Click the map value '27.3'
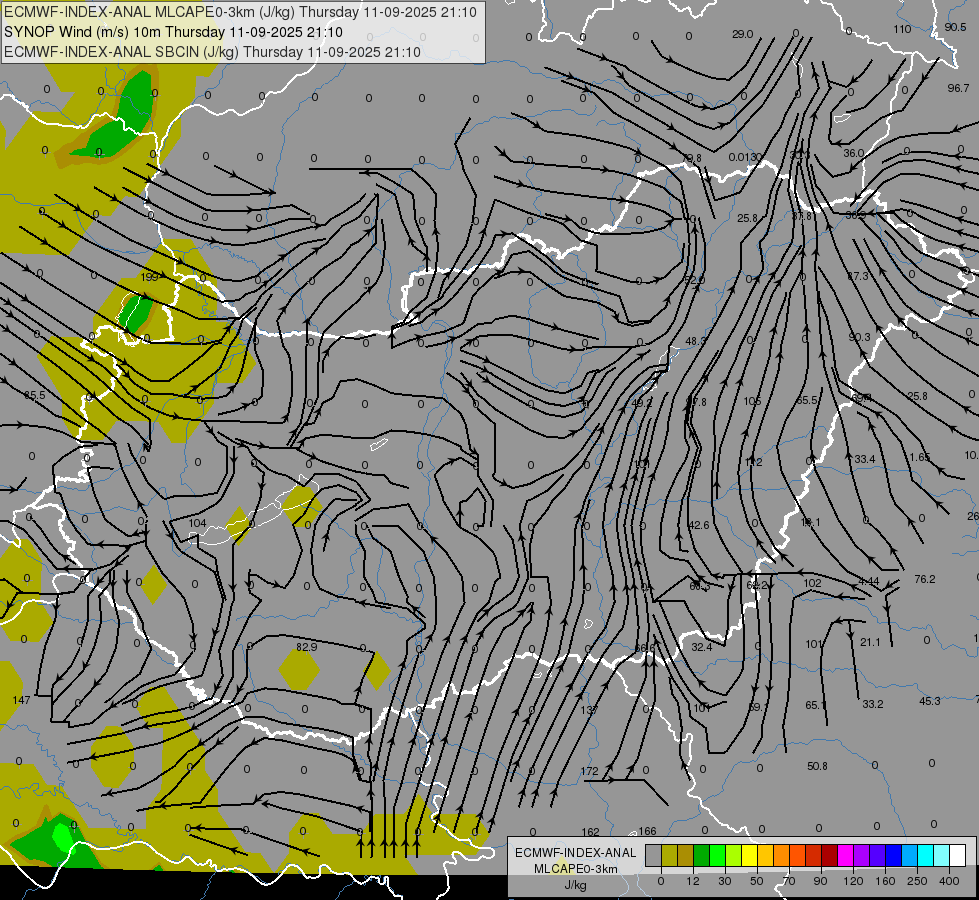This screenshot has height=900, width=979. click(857, 275)
